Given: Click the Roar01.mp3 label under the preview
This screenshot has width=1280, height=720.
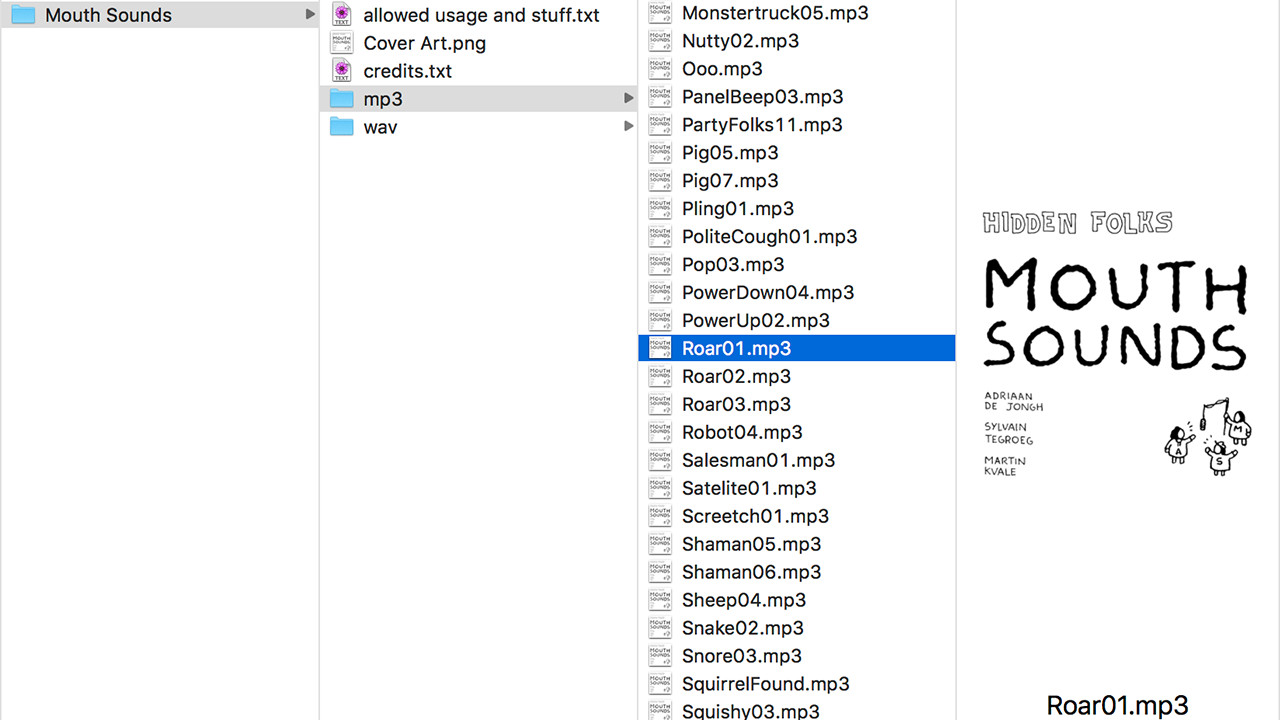Looking at the screenshot, I should tap(1117, 705).
